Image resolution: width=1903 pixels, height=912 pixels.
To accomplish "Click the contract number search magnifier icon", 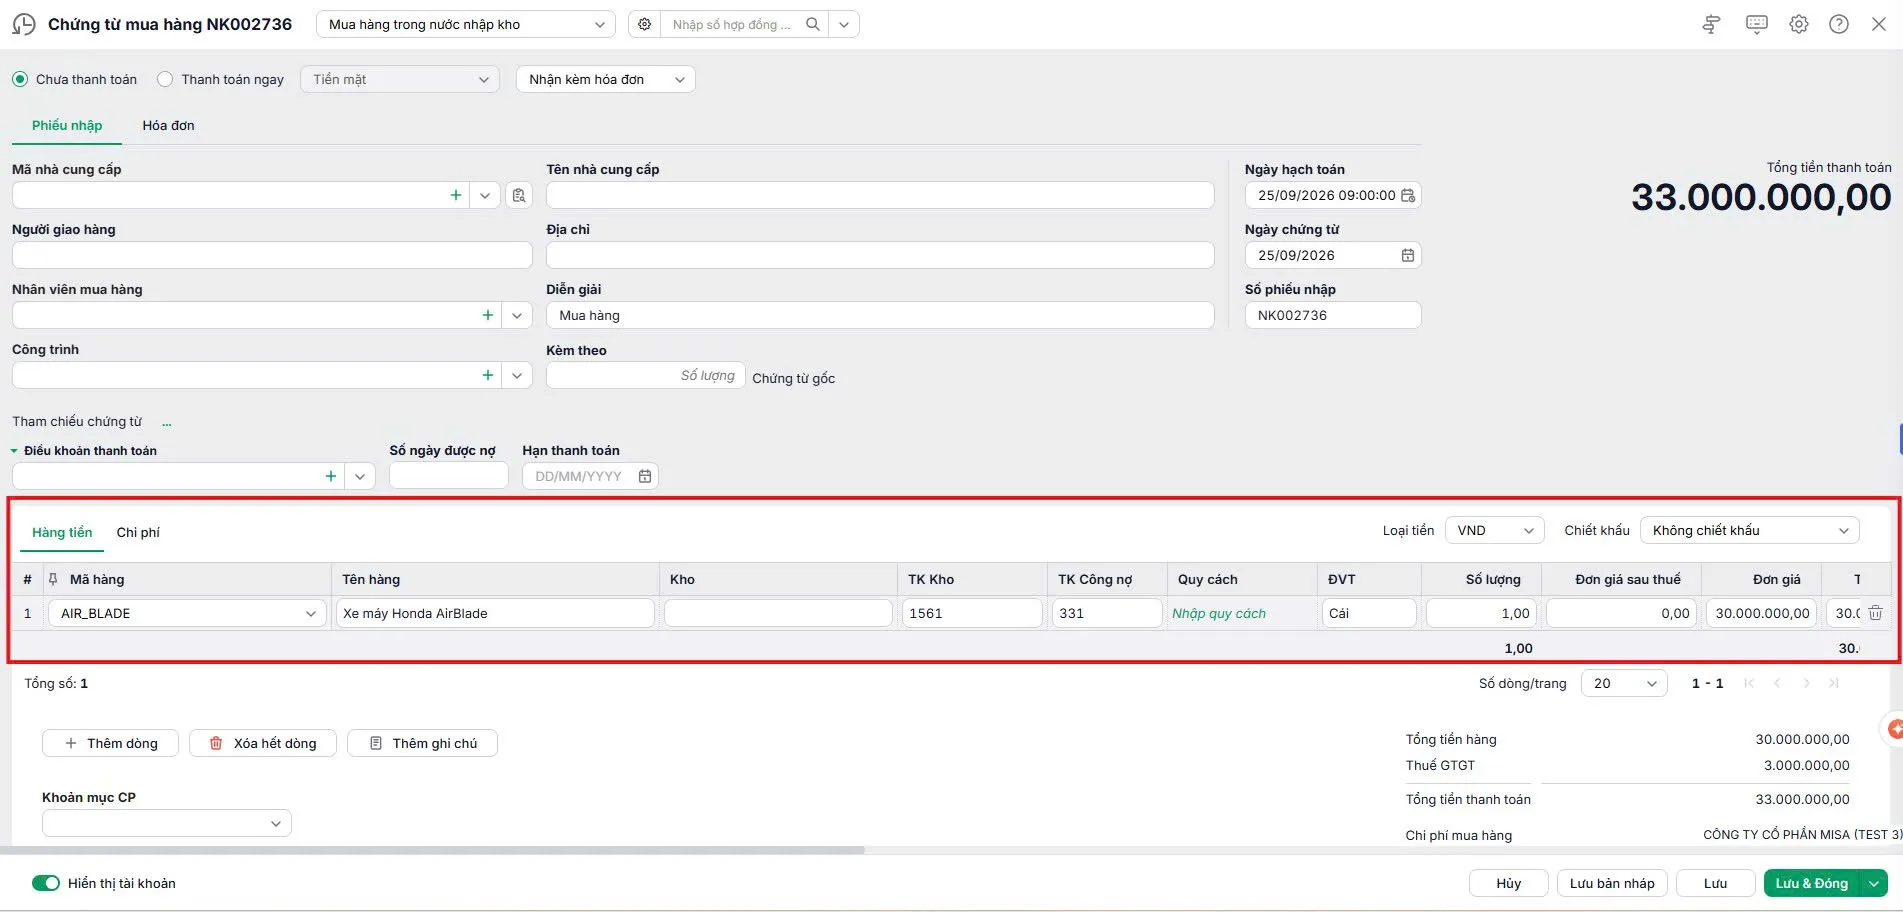I will click(813, 24).
